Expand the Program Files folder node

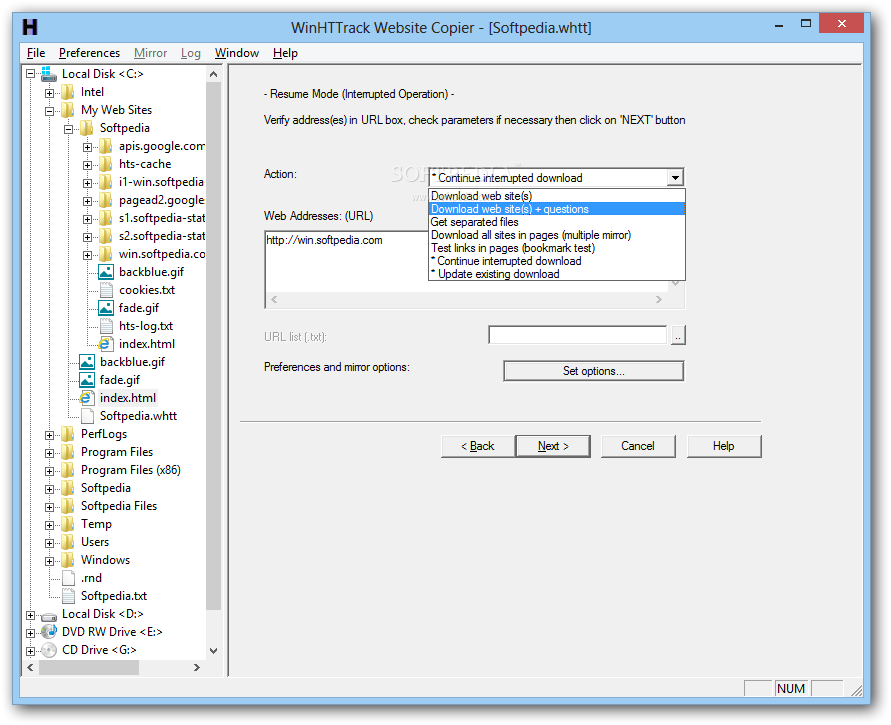[x=49, y=453]
